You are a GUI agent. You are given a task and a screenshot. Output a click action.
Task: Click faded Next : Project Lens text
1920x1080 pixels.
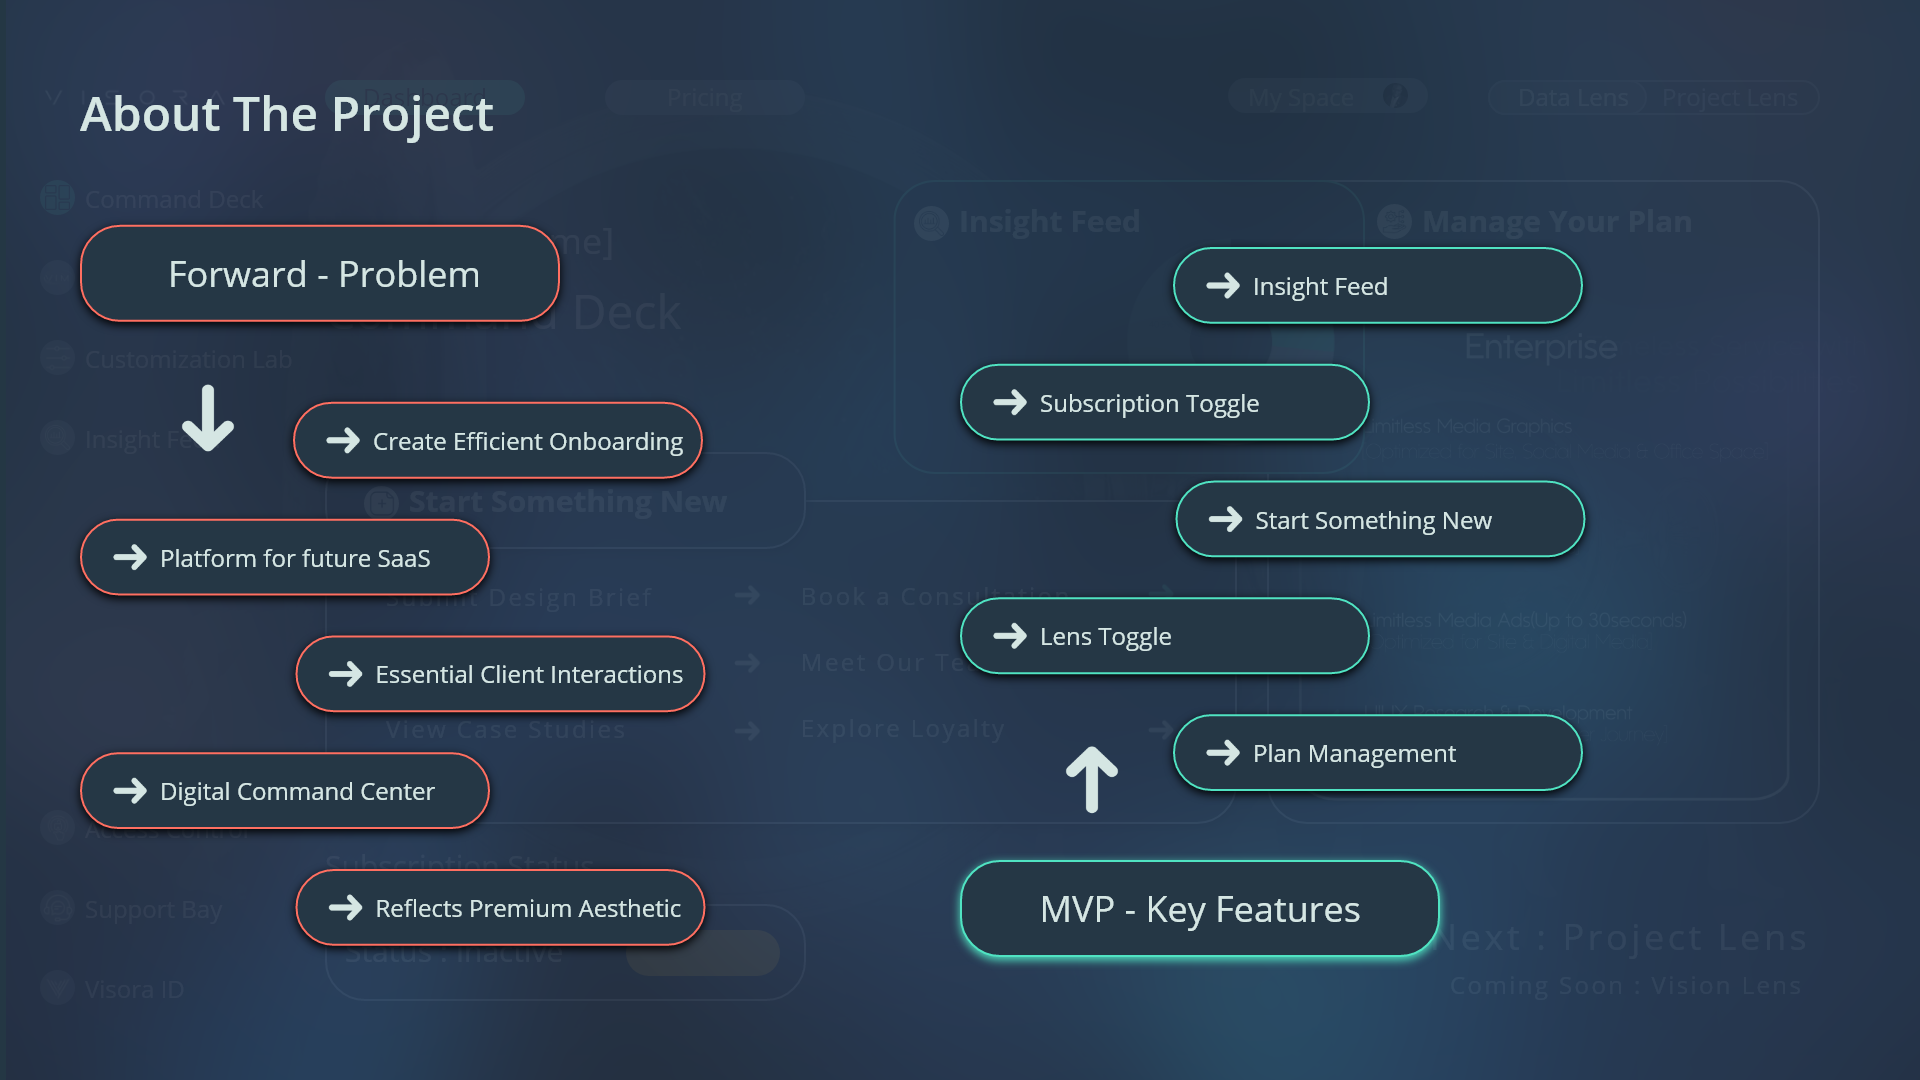click(x=1620, y=938)
